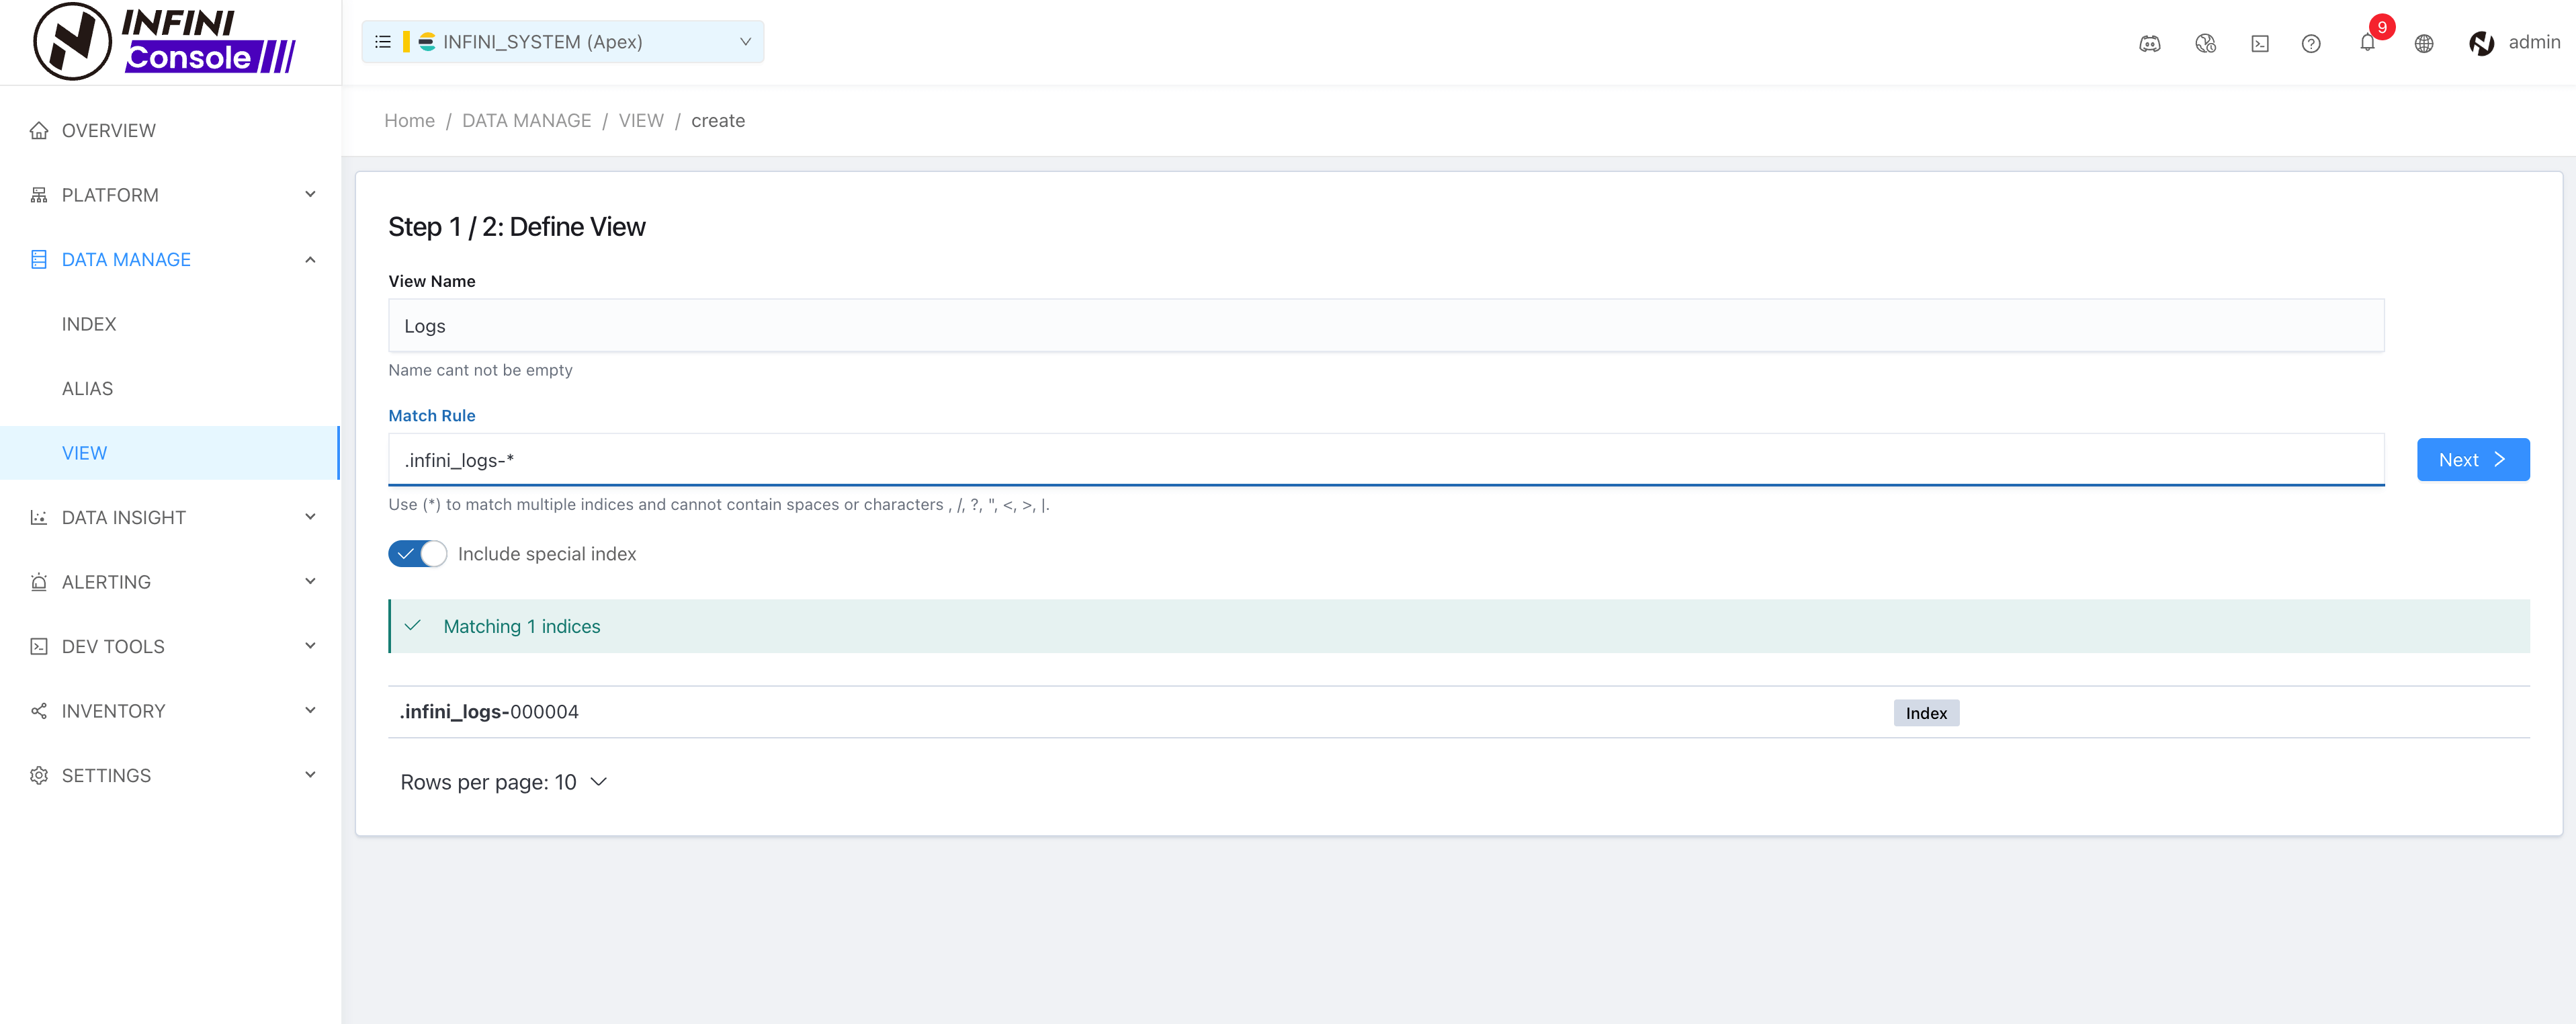
Task: Open Rows per page dropdown
Action: pyautogui.click(x=503, y=782)
